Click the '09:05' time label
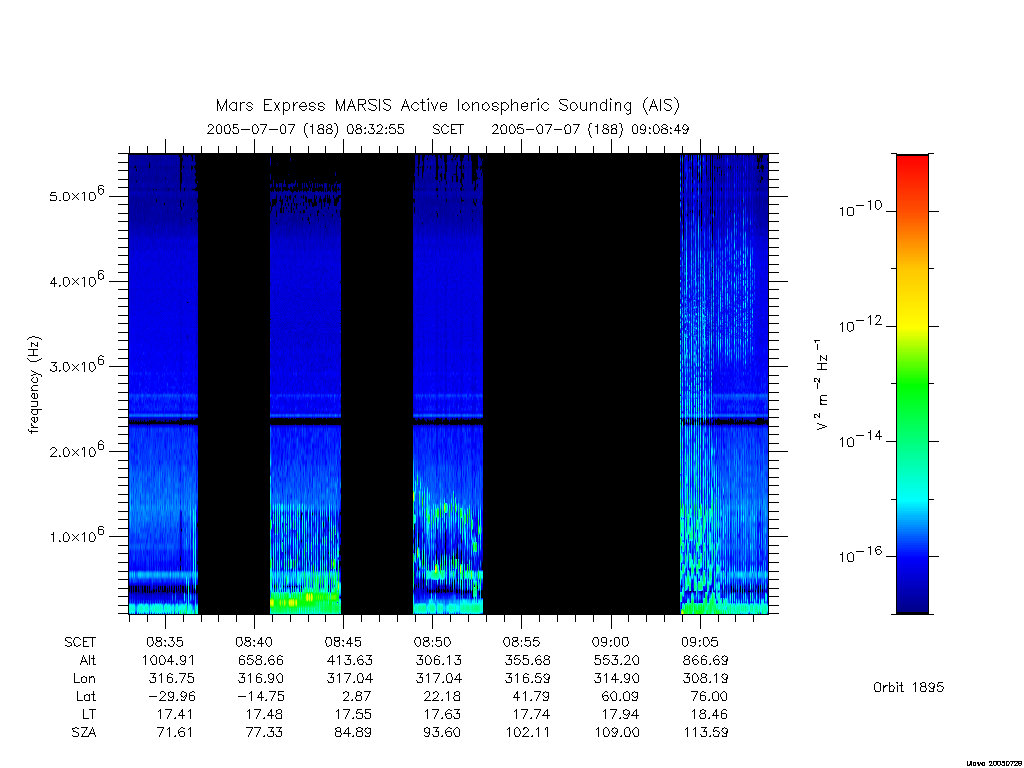1024x768 pixels. 699,642
